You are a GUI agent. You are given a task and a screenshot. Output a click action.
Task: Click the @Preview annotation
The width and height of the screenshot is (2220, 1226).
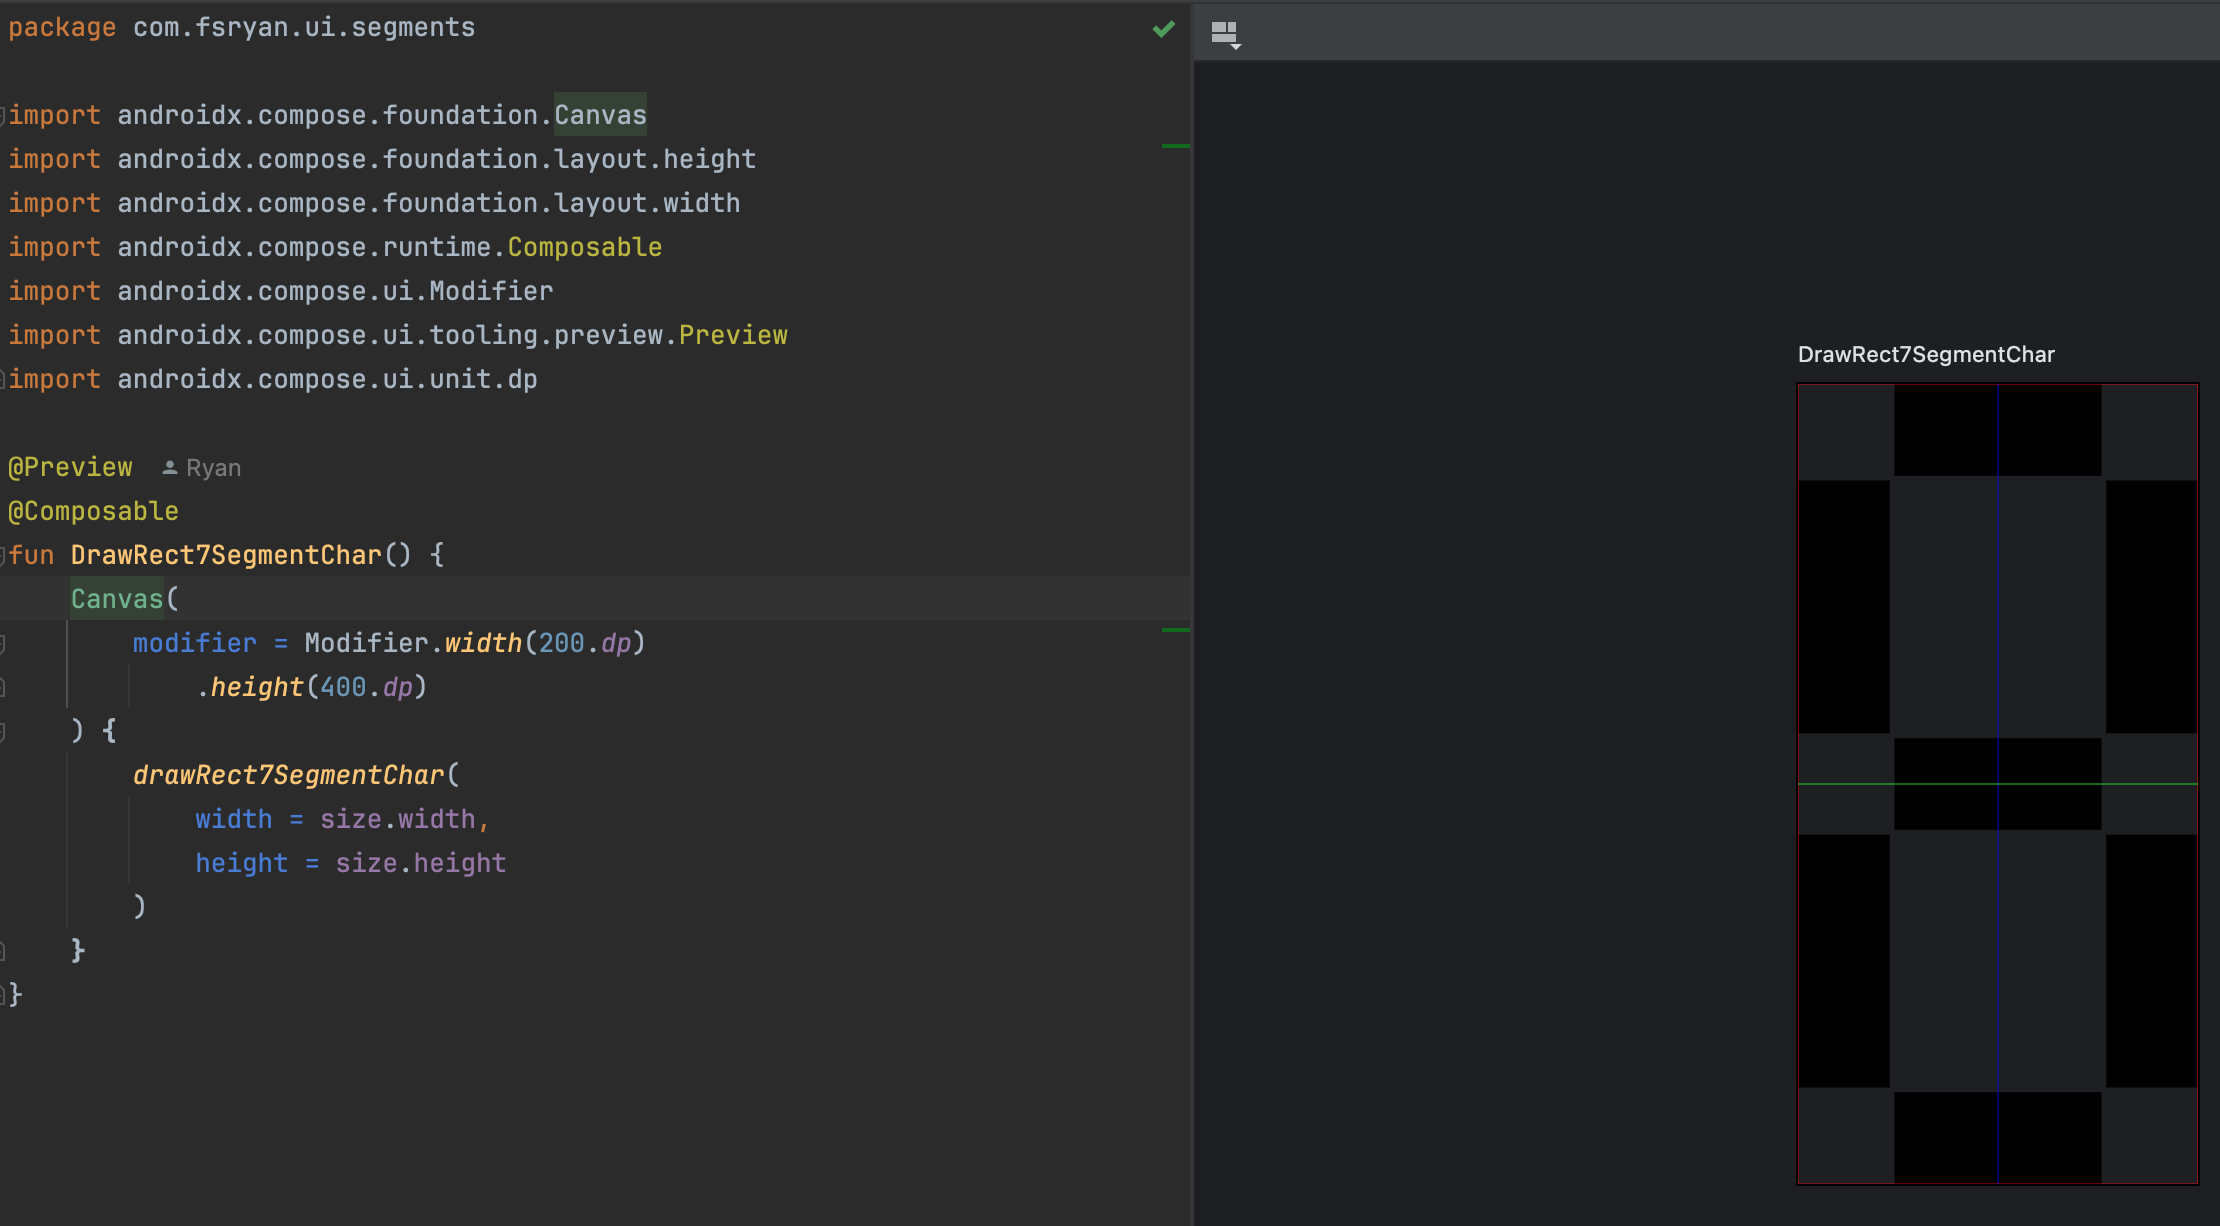(x=70, y=467)
